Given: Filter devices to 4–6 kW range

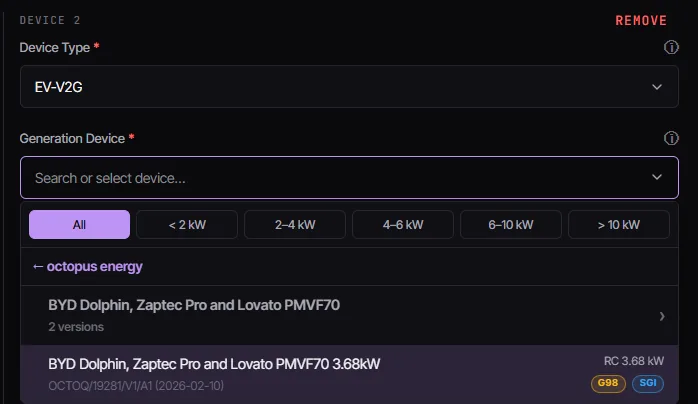Looking at the screenshot, I should 403,225.
